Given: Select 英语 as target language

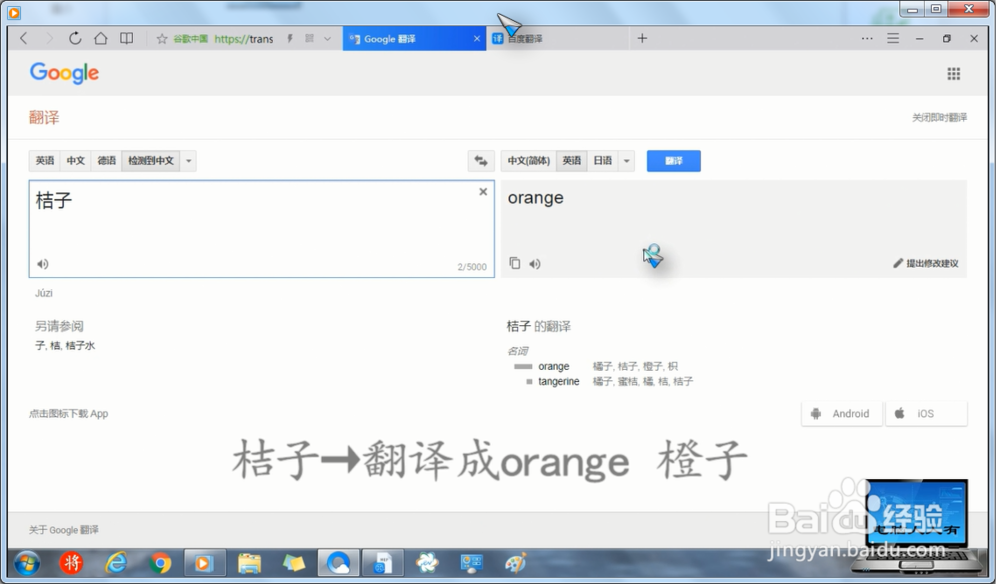Looking at the screenshot, I should pyautogui.click(x=572, y=161).
